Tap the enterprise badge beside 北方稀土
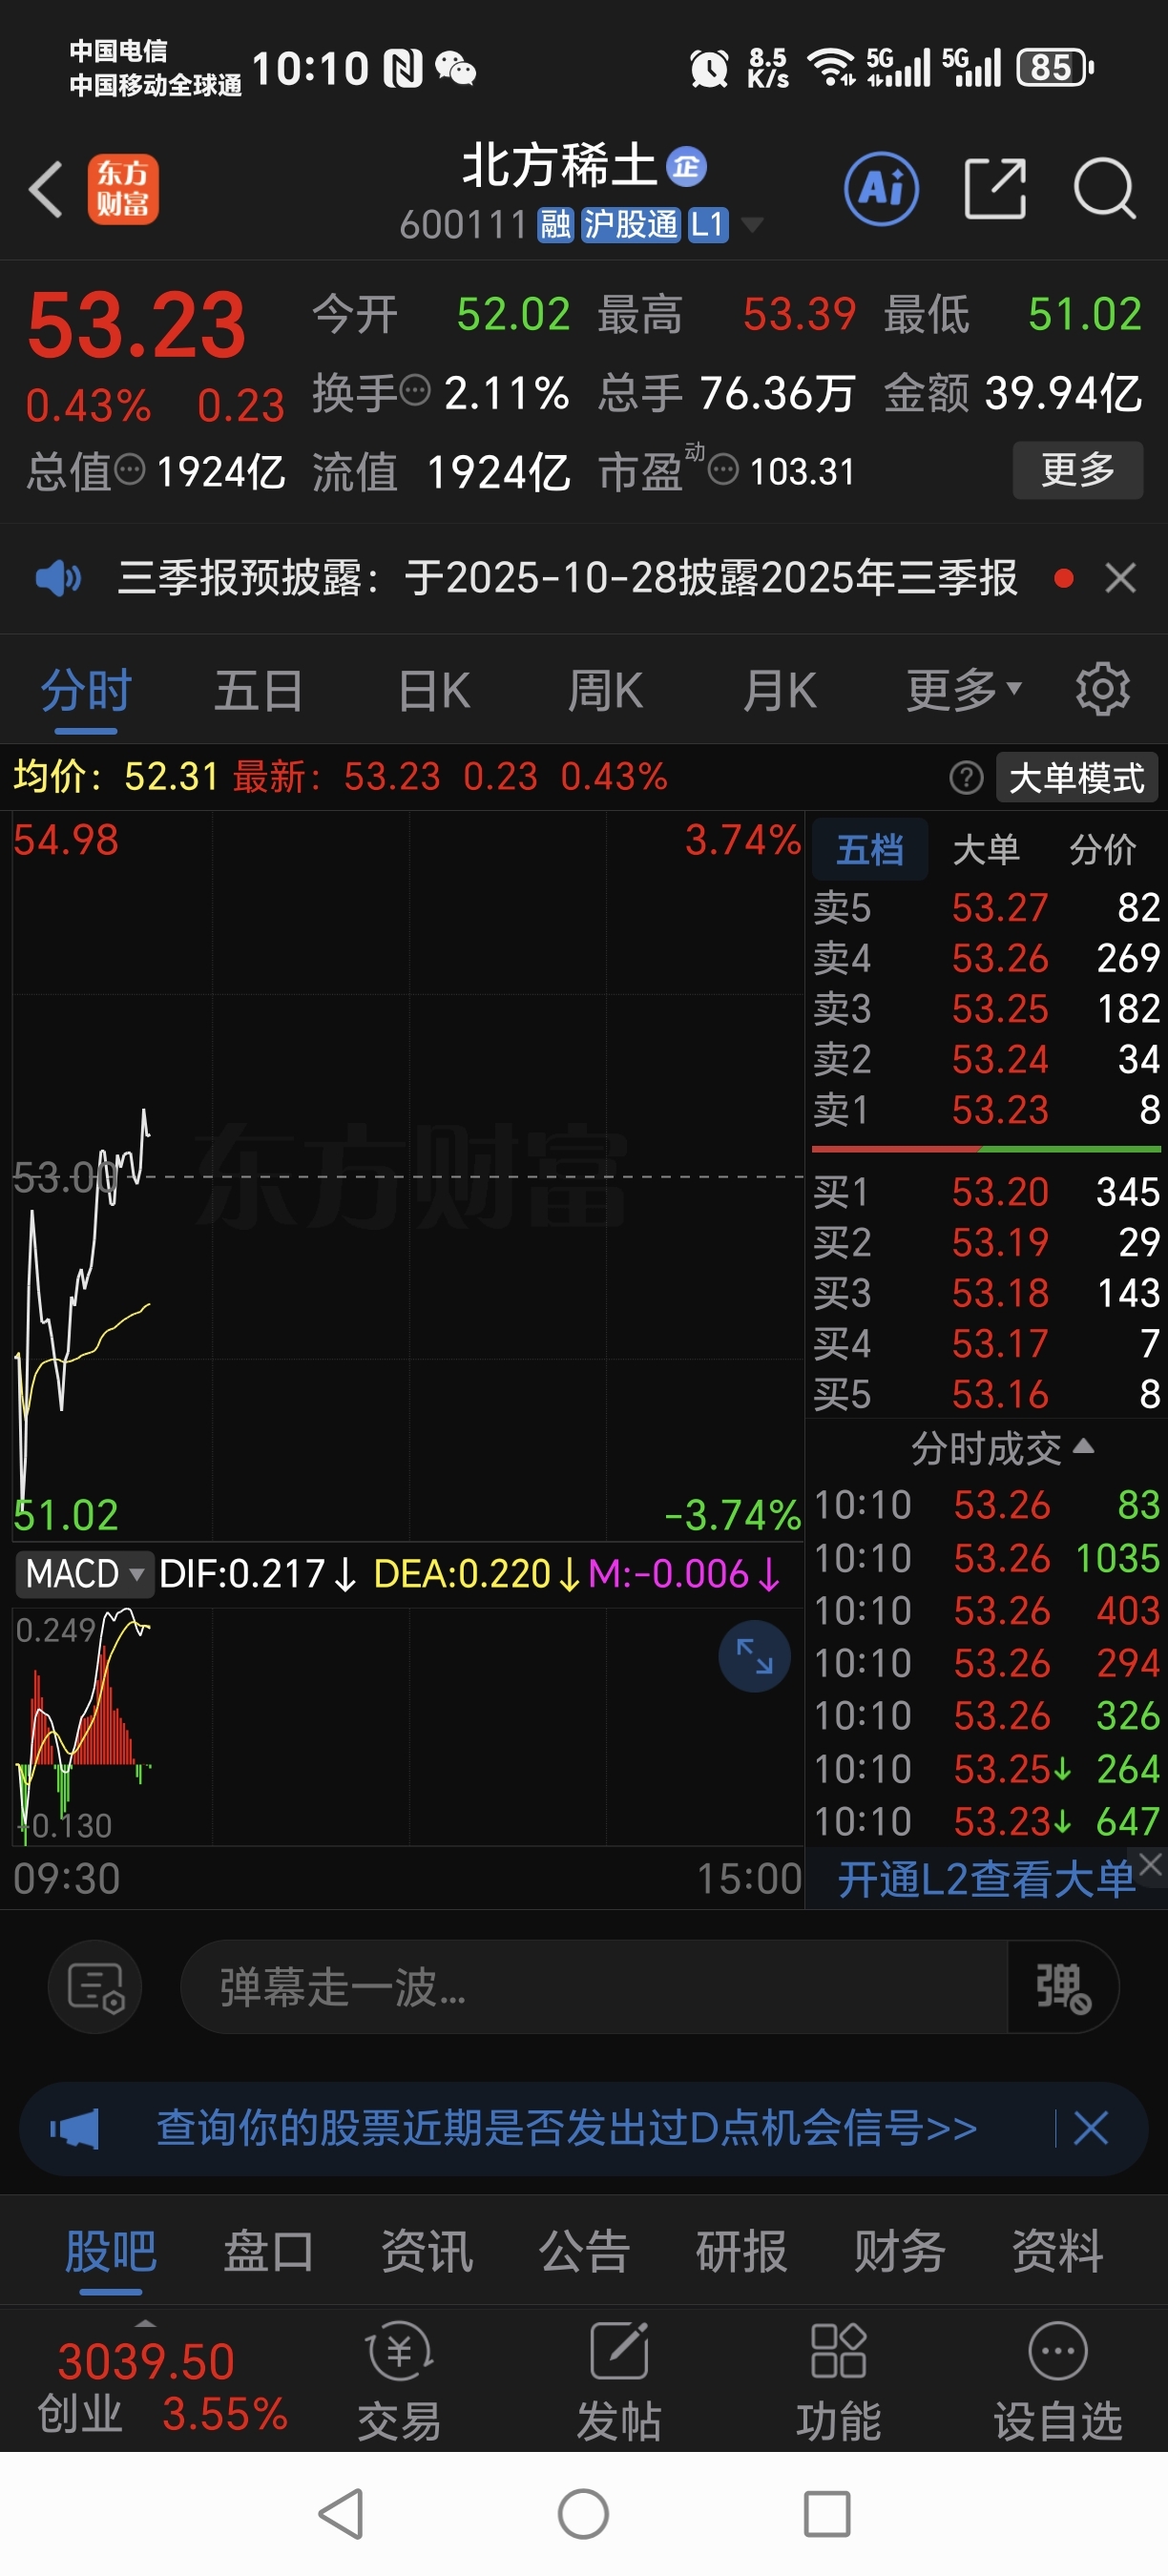Viewport: 1168px width, 2576px height. (x=686, y=166)
